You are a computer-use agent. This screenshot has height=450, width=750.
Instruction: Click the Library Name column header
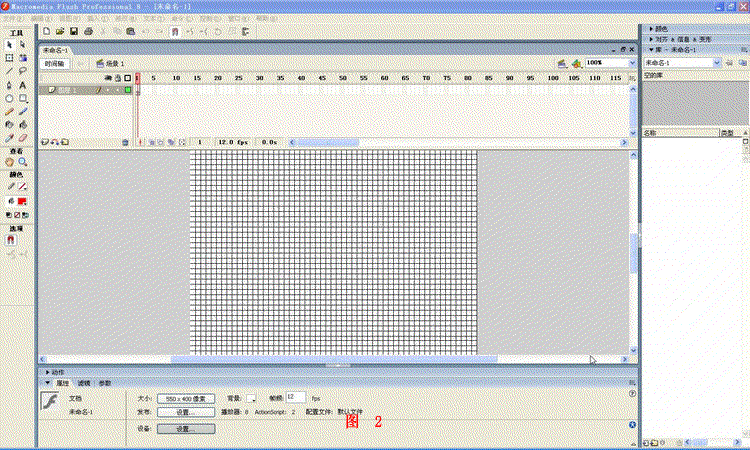[x=681, y=133]
